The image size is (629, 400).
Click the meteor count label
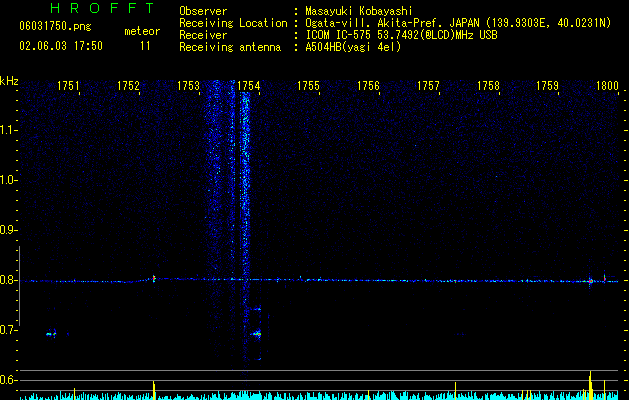(142, 31)
